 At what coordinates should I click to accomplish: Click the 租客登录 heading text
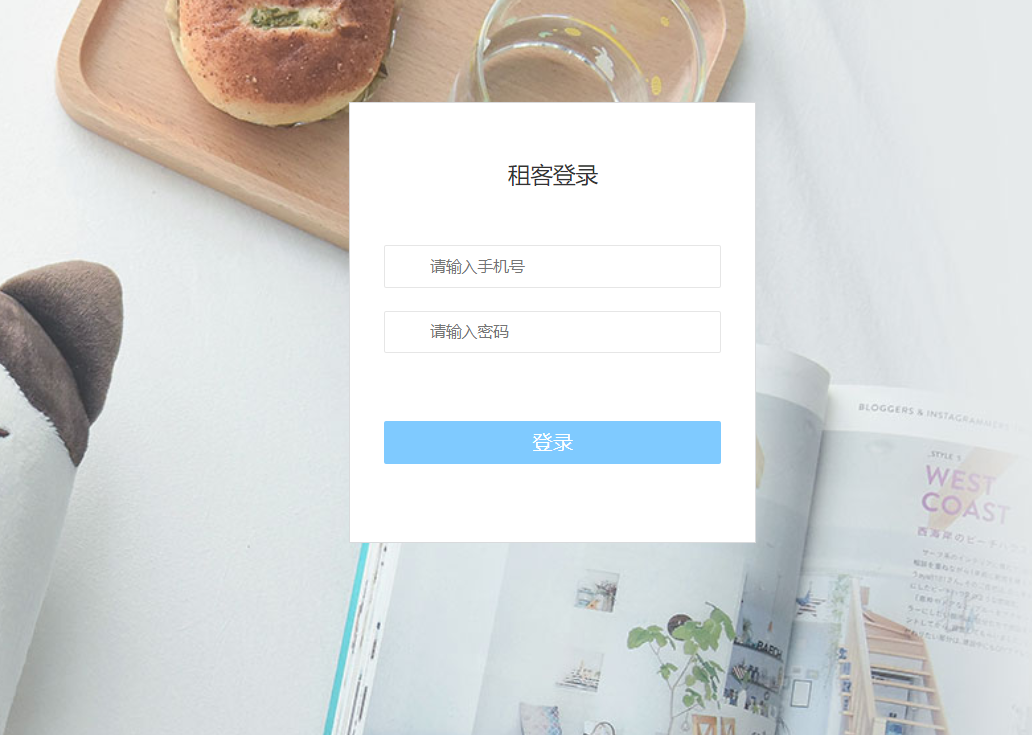553,176
